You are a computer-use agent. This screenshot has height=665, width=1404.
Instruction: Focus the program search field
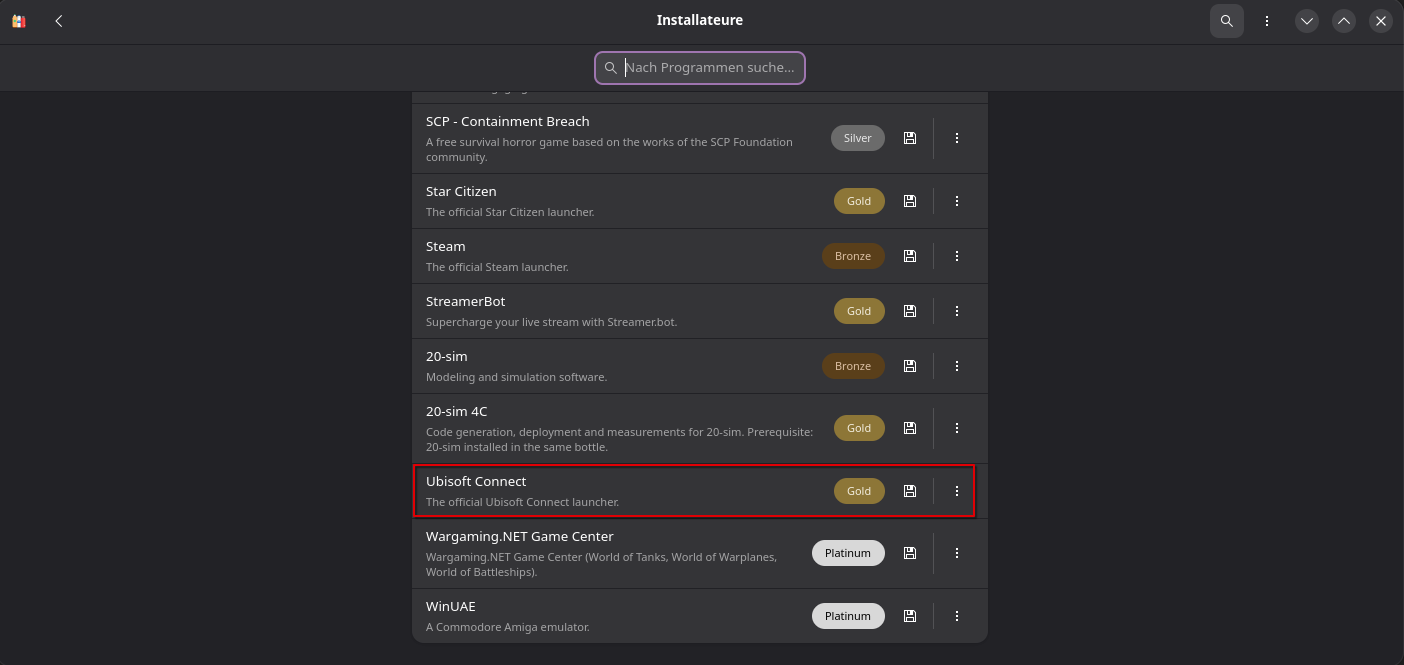(x=710, y=68)
